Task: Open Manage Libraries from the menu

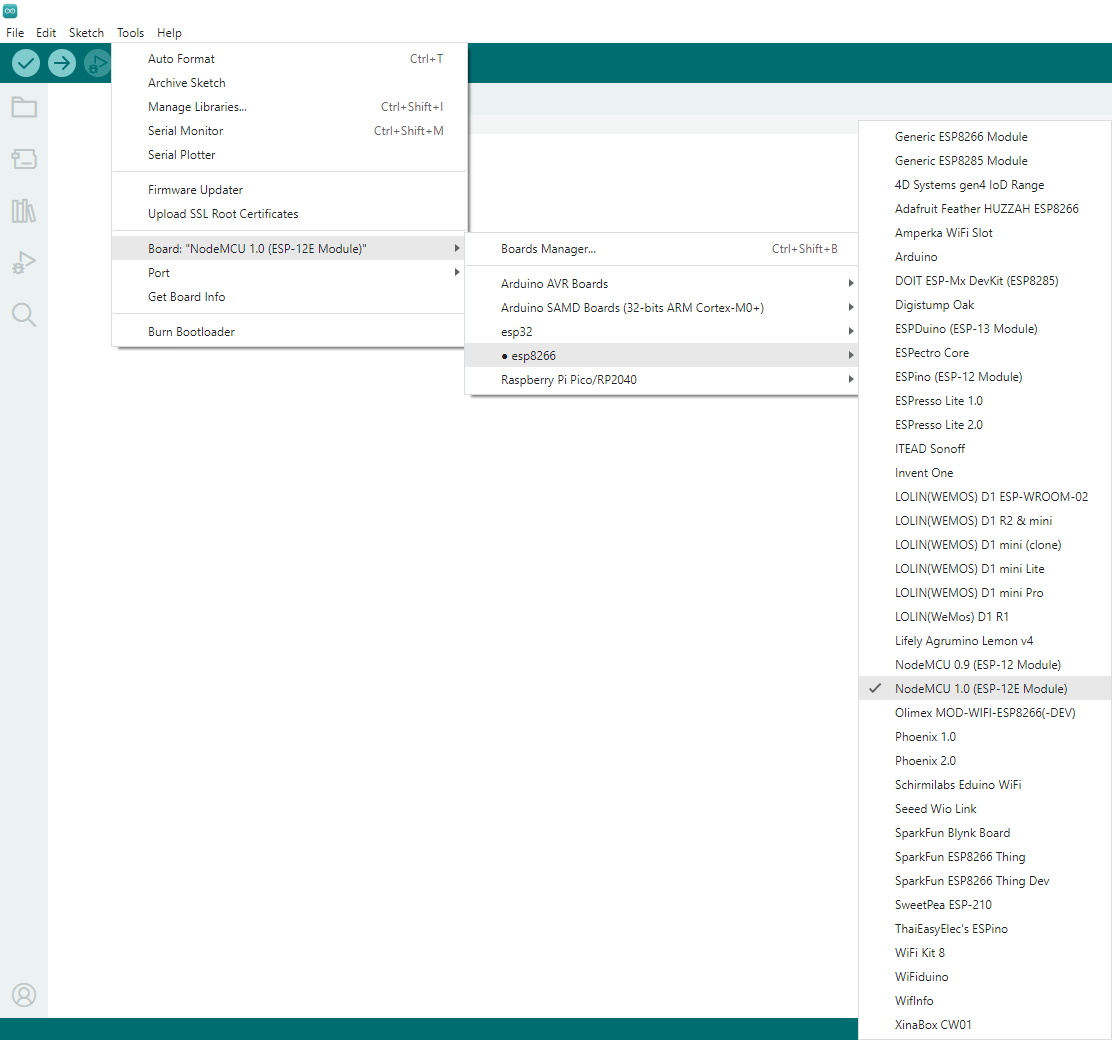Action: [x=289, y=107]
